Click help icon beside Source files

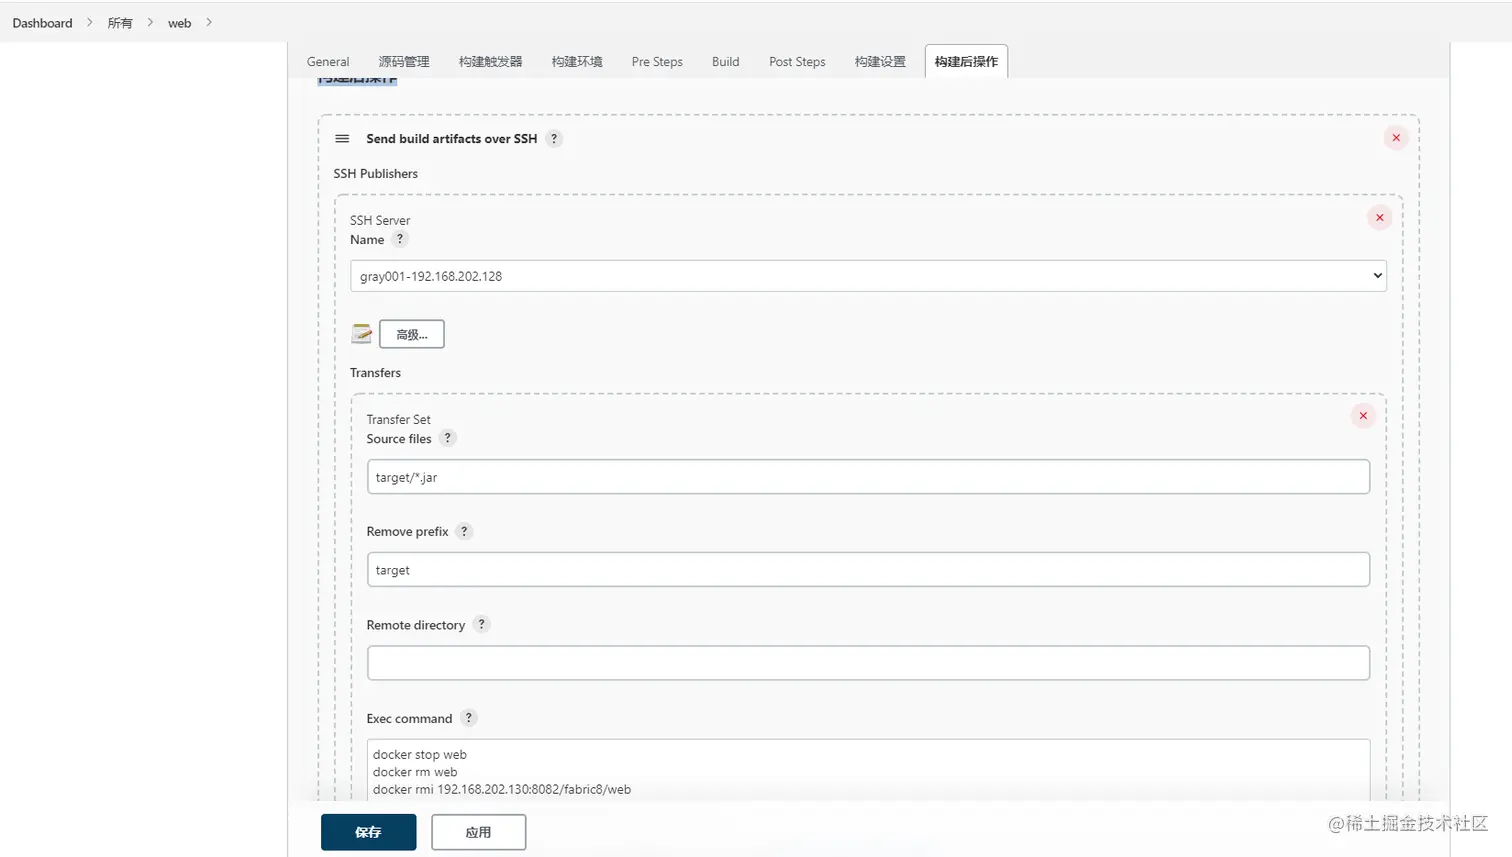[x=448, y=438]
